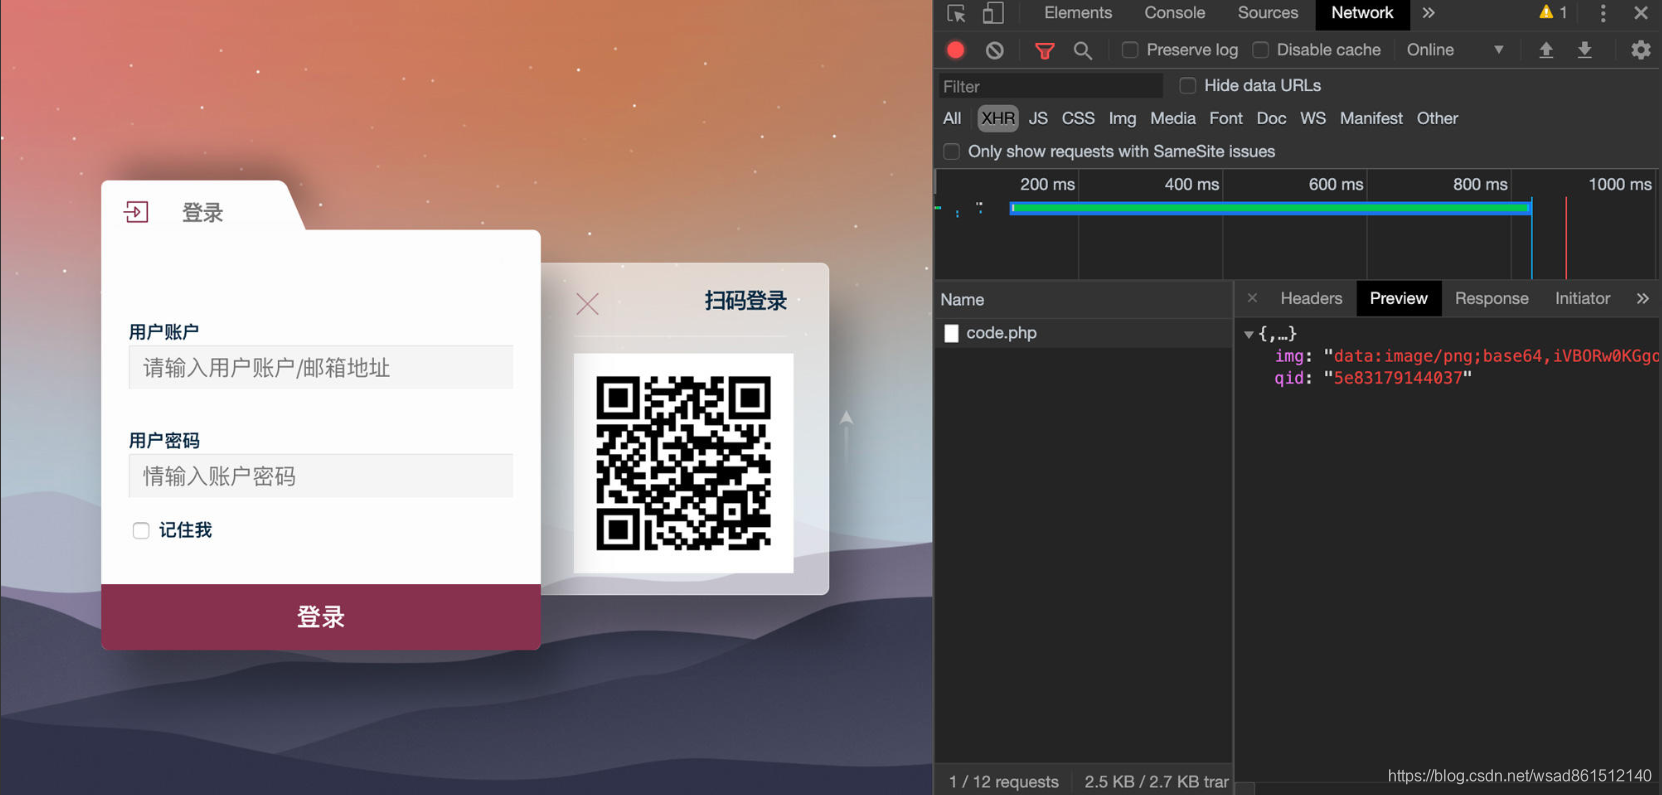The width and height of the screenshot is (1662, 795).
Task: Switch to the Console tab
Action: 1175,13
